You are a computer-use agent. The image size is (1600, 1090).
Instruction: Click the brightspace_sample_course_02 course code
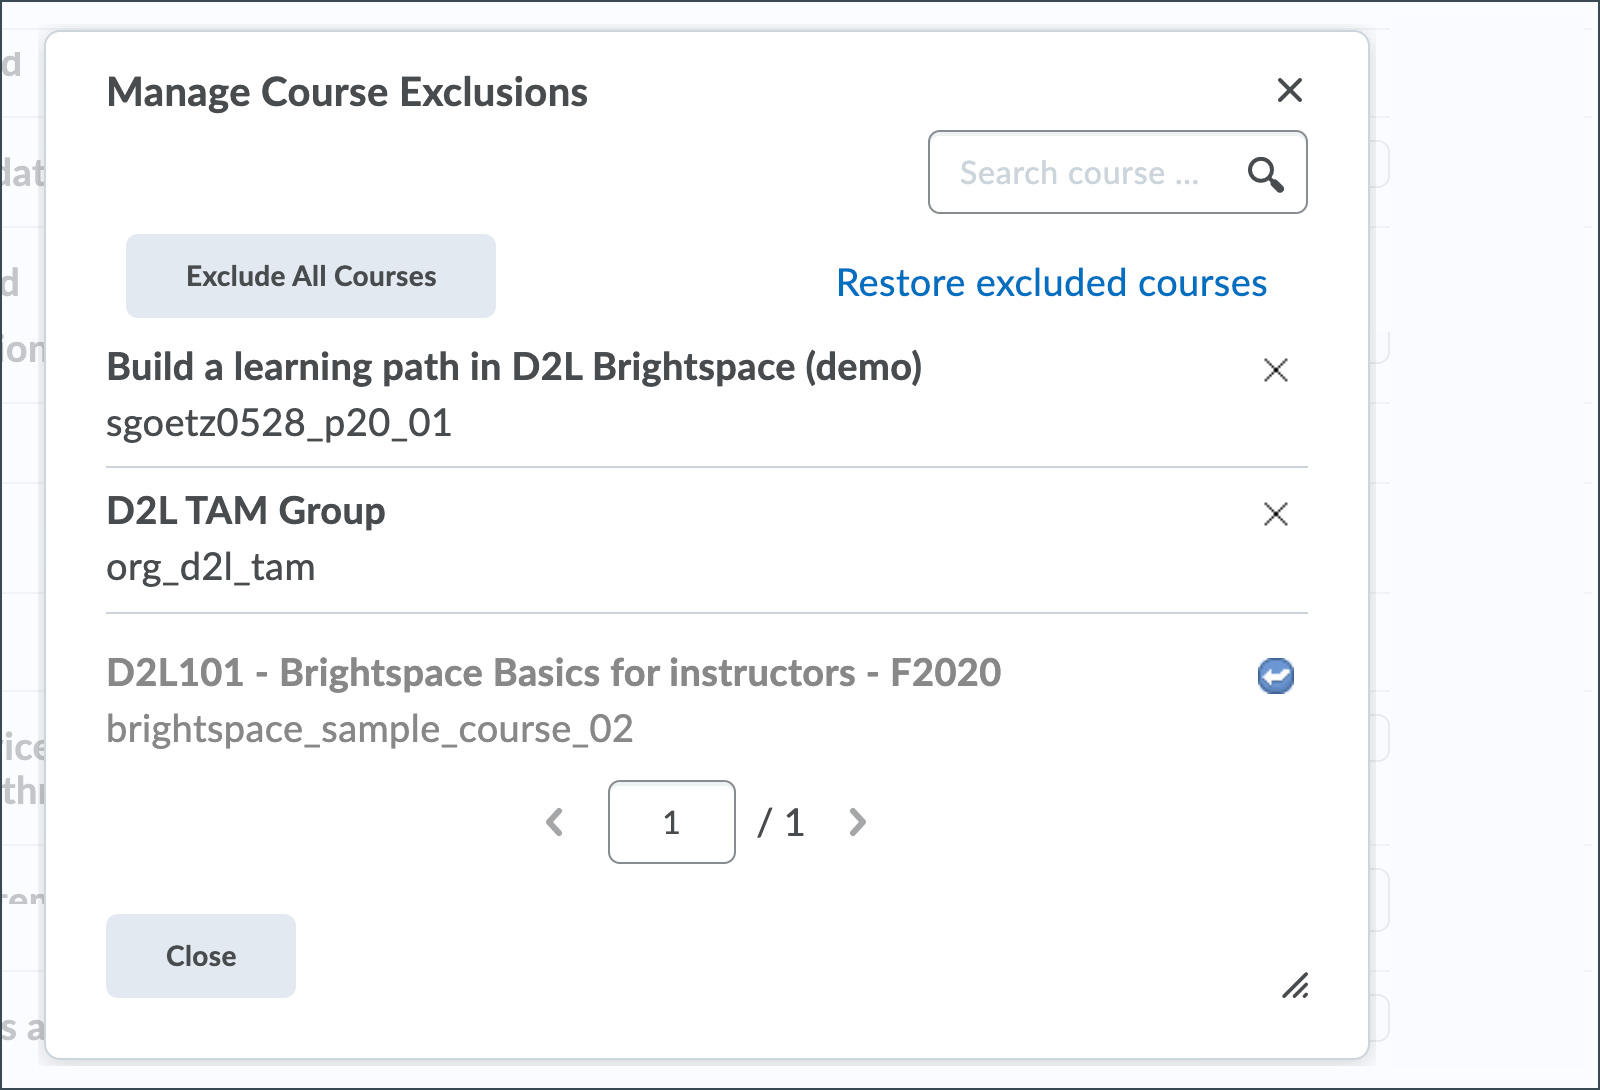(x=370, y=729)
